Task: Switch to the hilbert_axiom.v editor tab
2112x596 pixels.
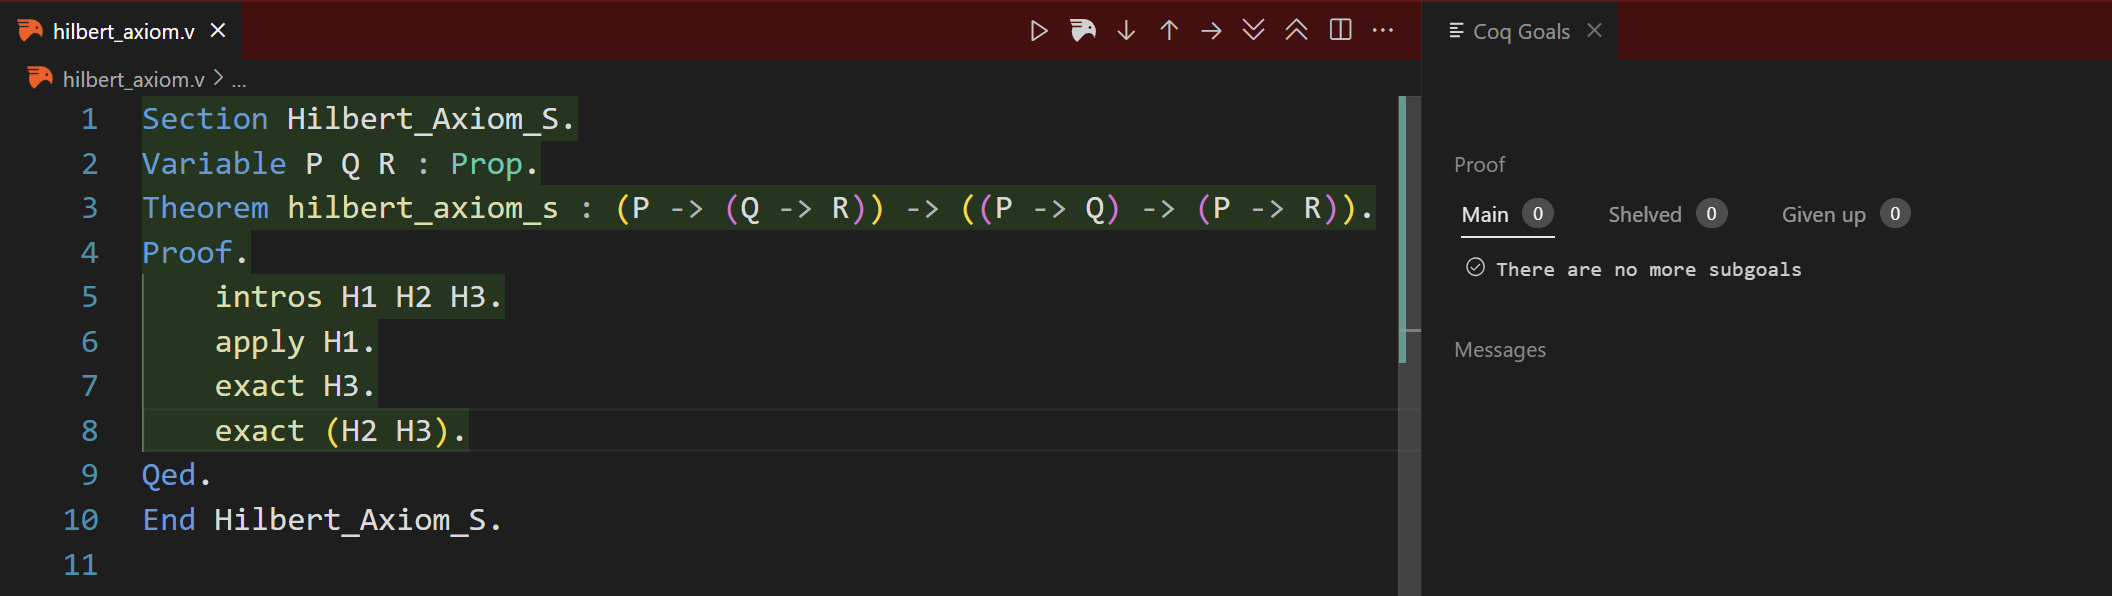Action: click(x=123, y=32)
